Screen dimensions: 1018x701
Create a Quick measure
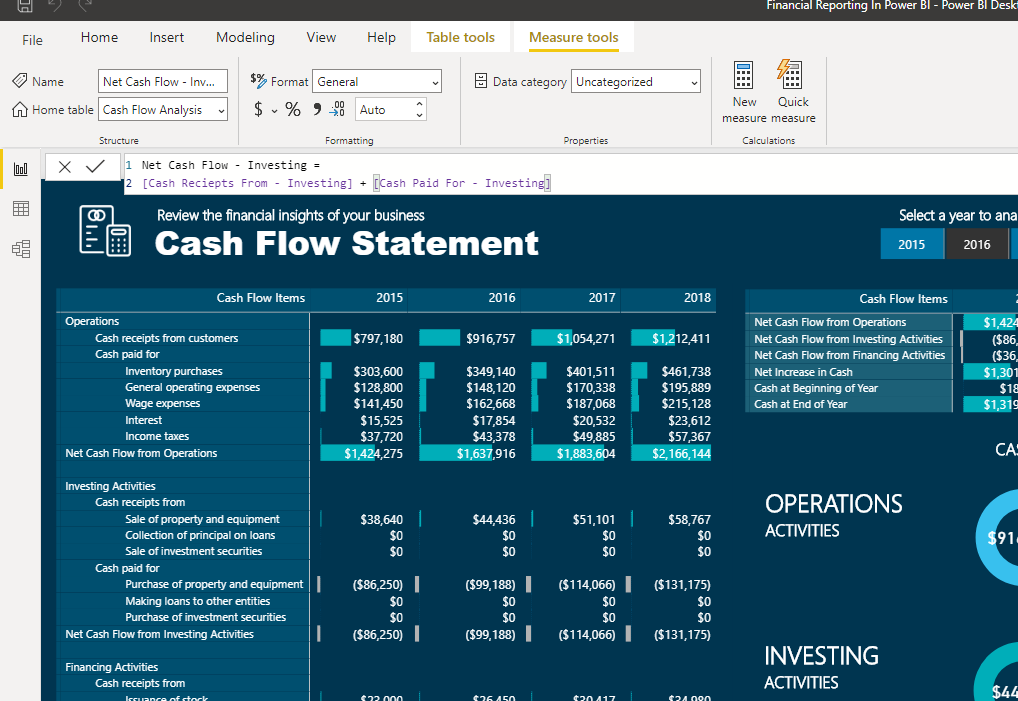pos(793,92)
